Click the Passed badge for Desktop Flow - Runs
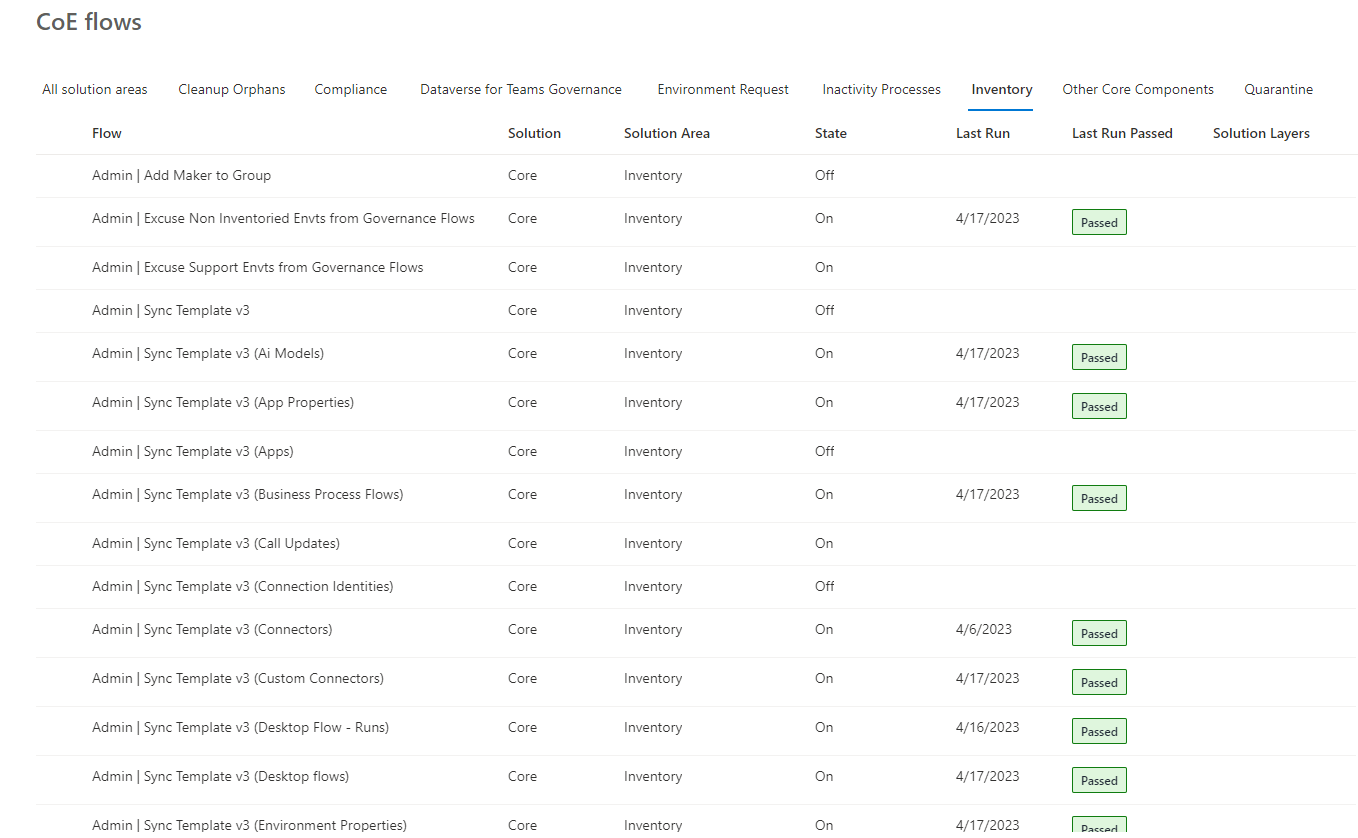1358x838 pixels. click(1098, 731)
